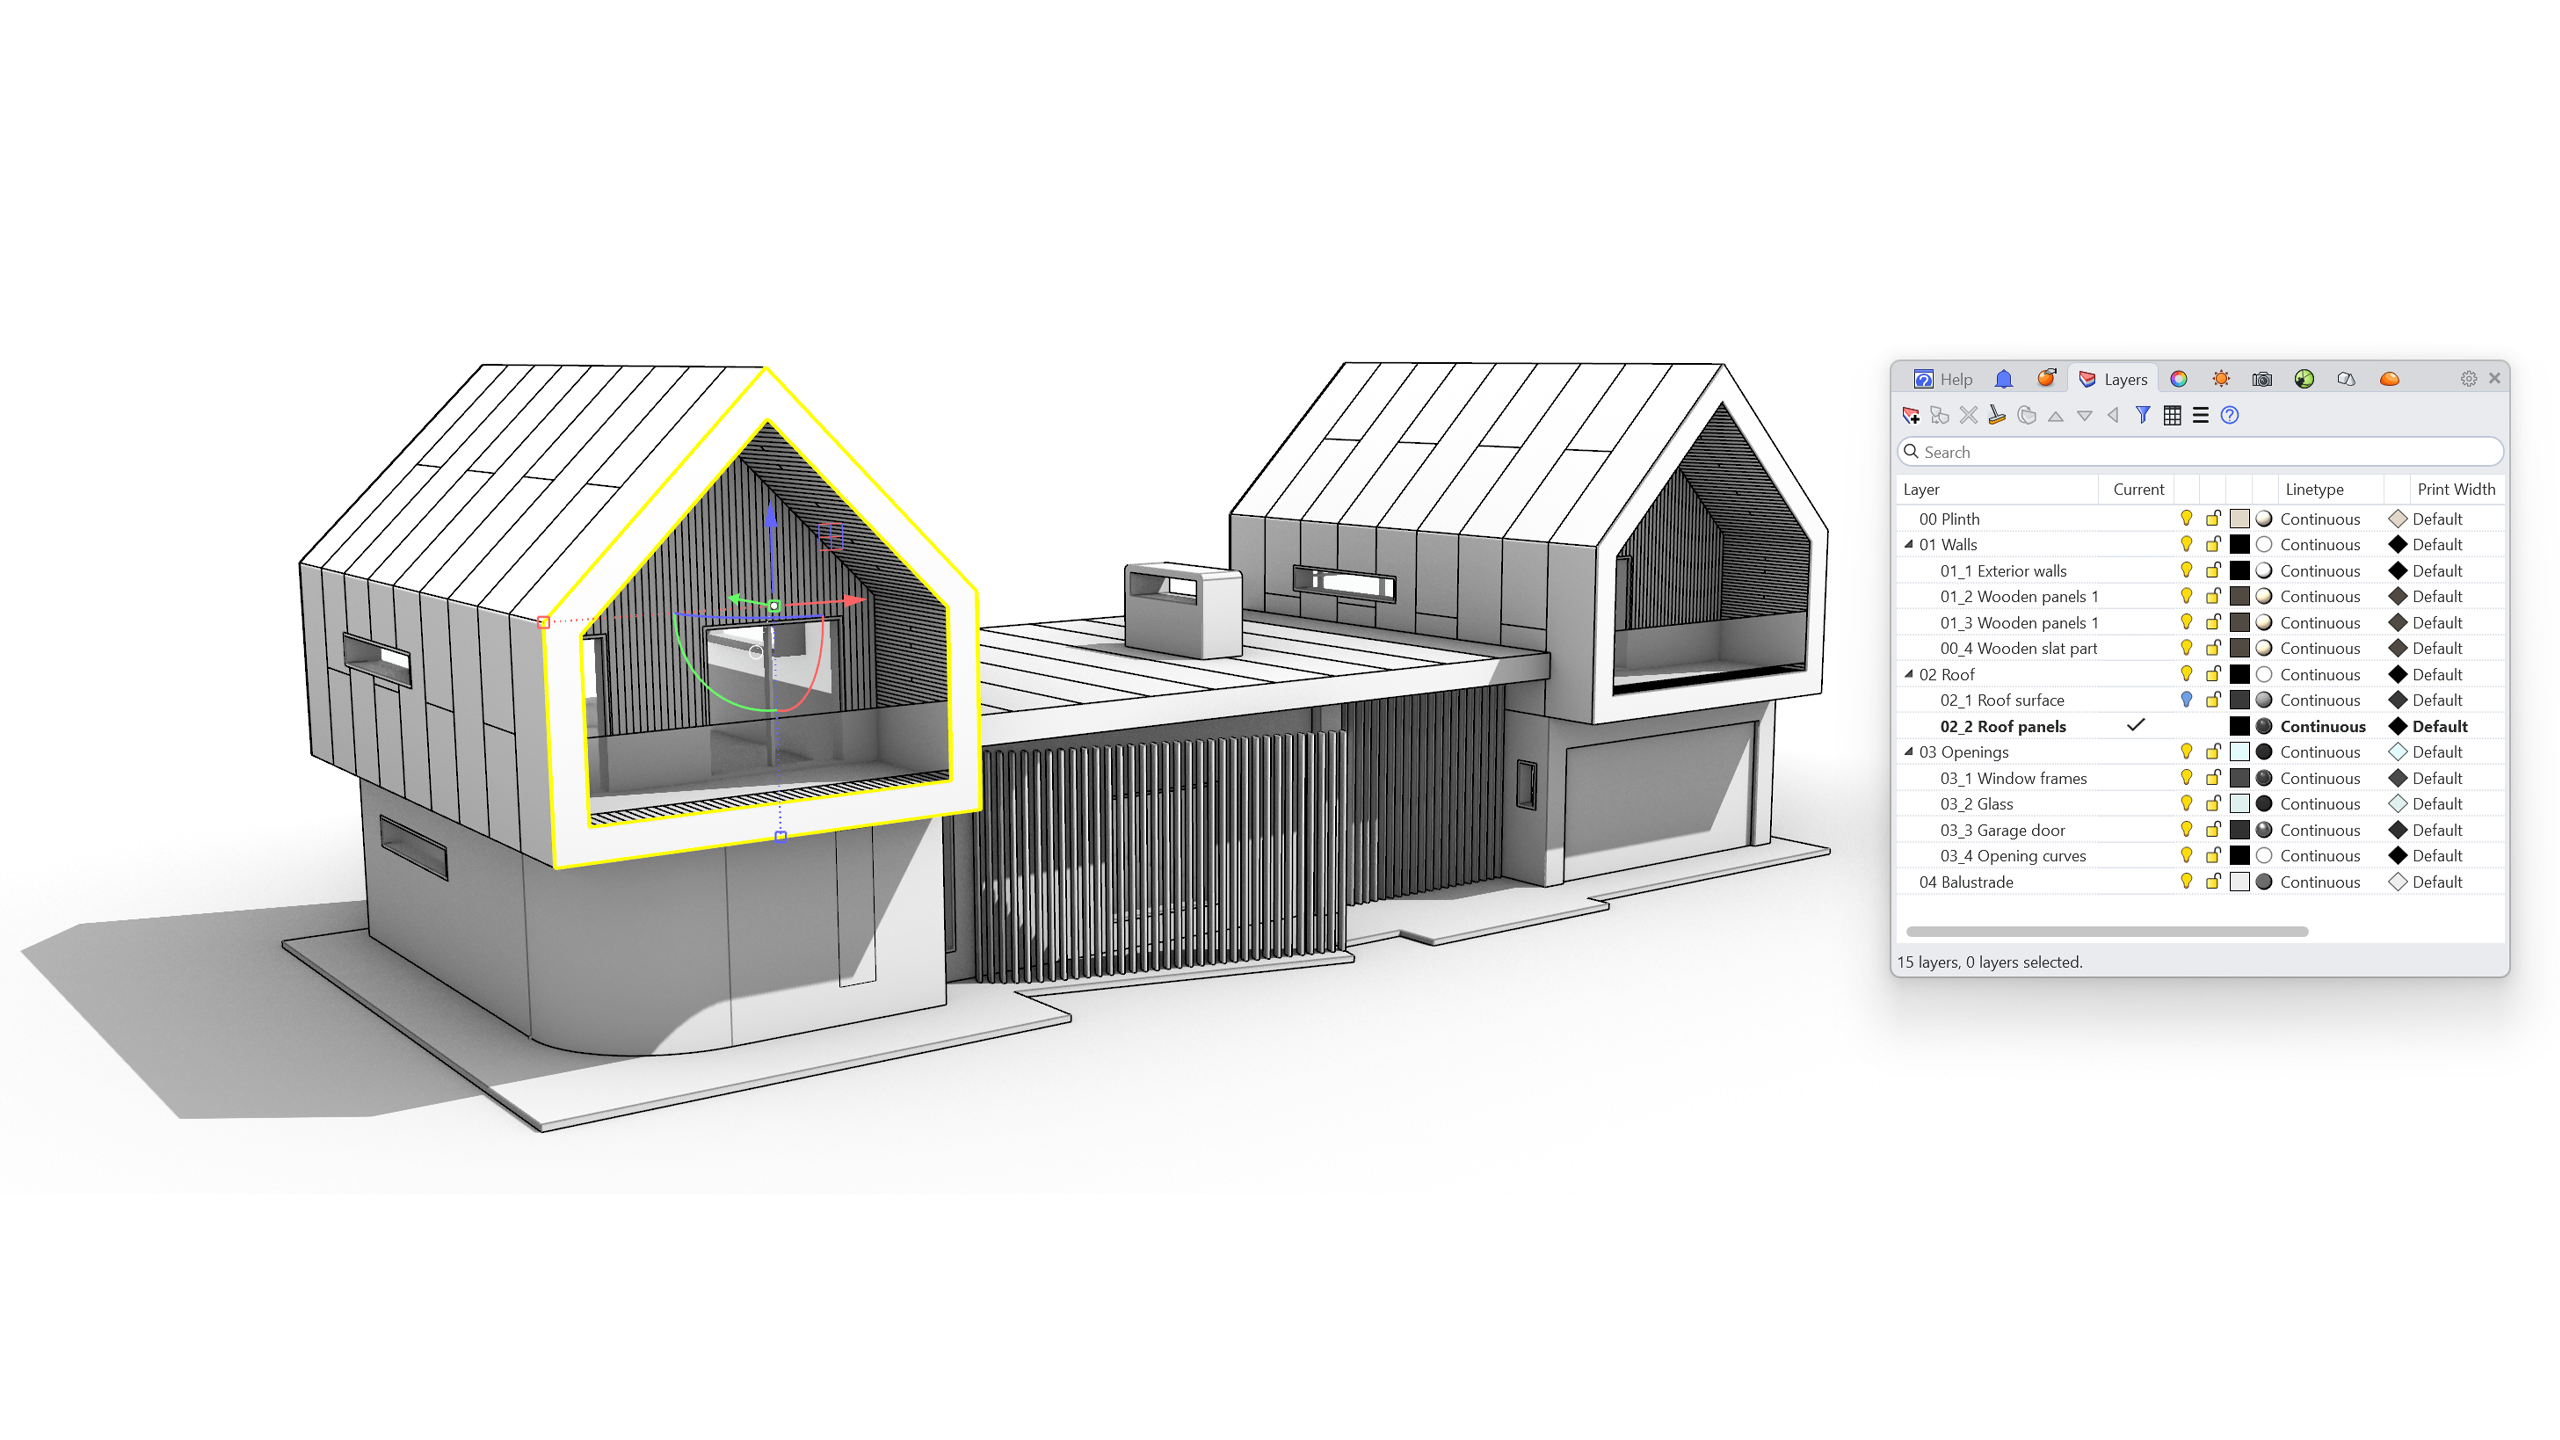Open the linetype dropdown for 02_2 Roof panels

point(2323,726)
